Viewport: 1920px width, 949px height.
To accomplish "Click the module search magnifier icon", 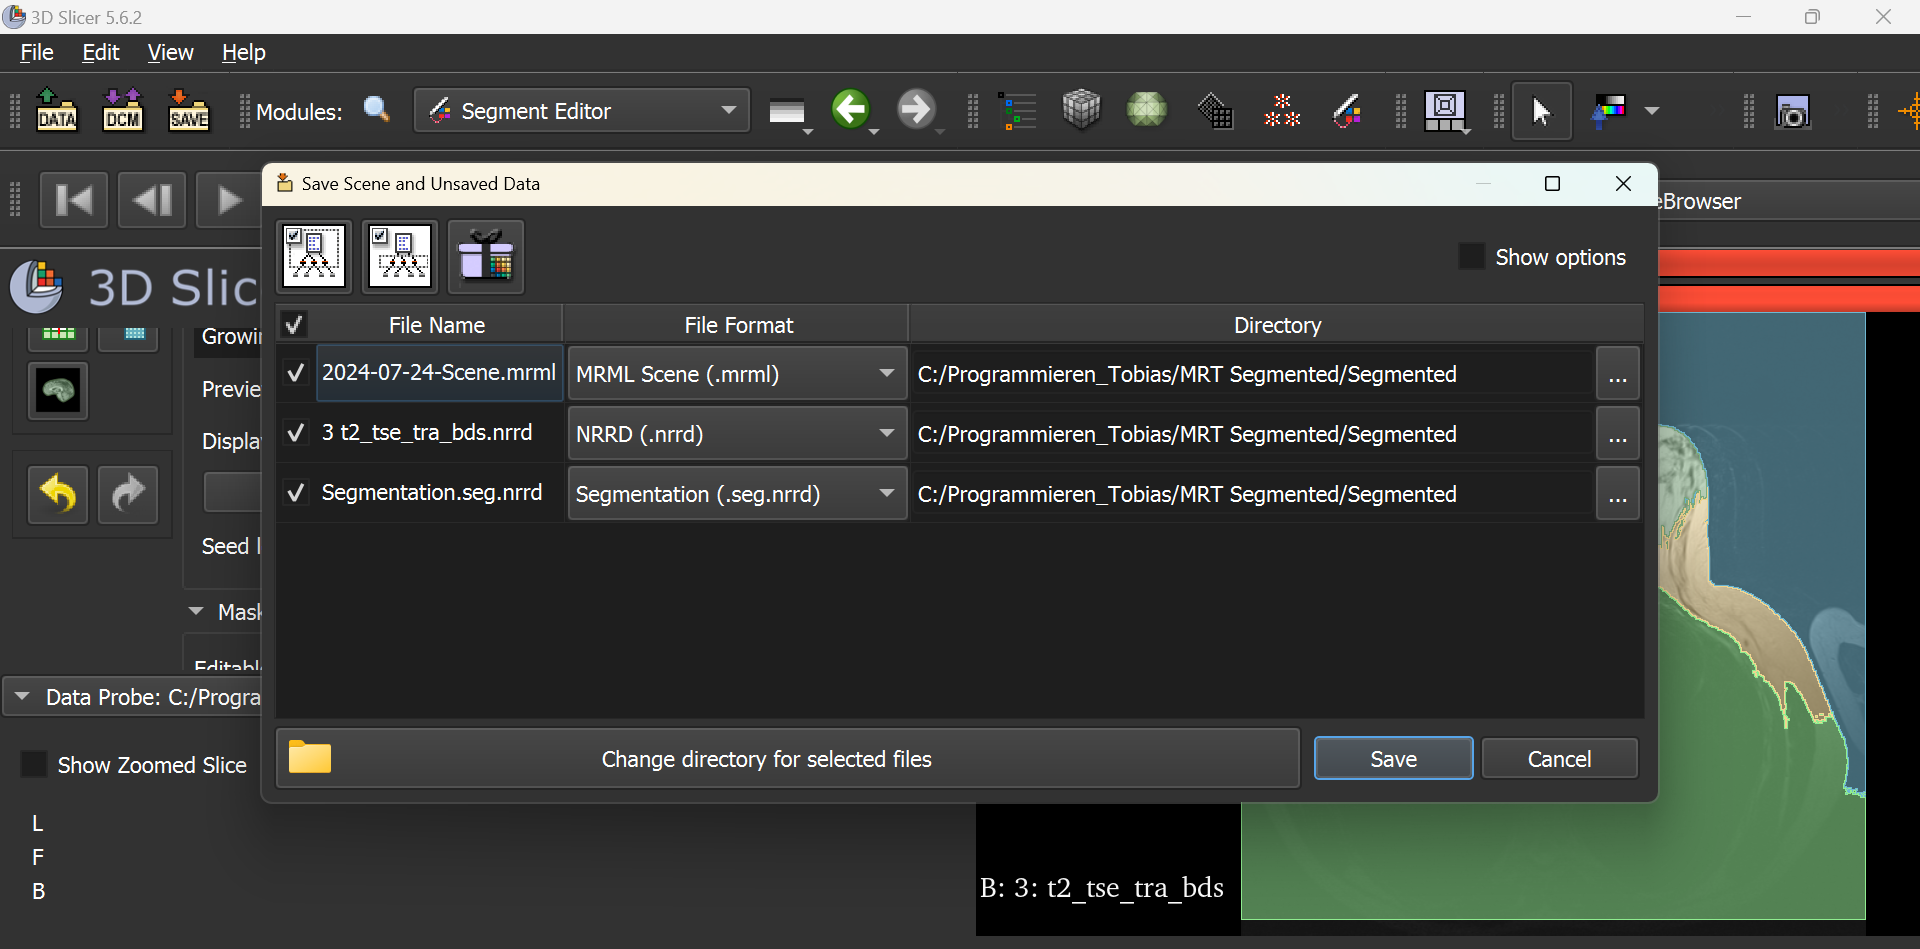I will pyautogui.click(x=377, y=110).
